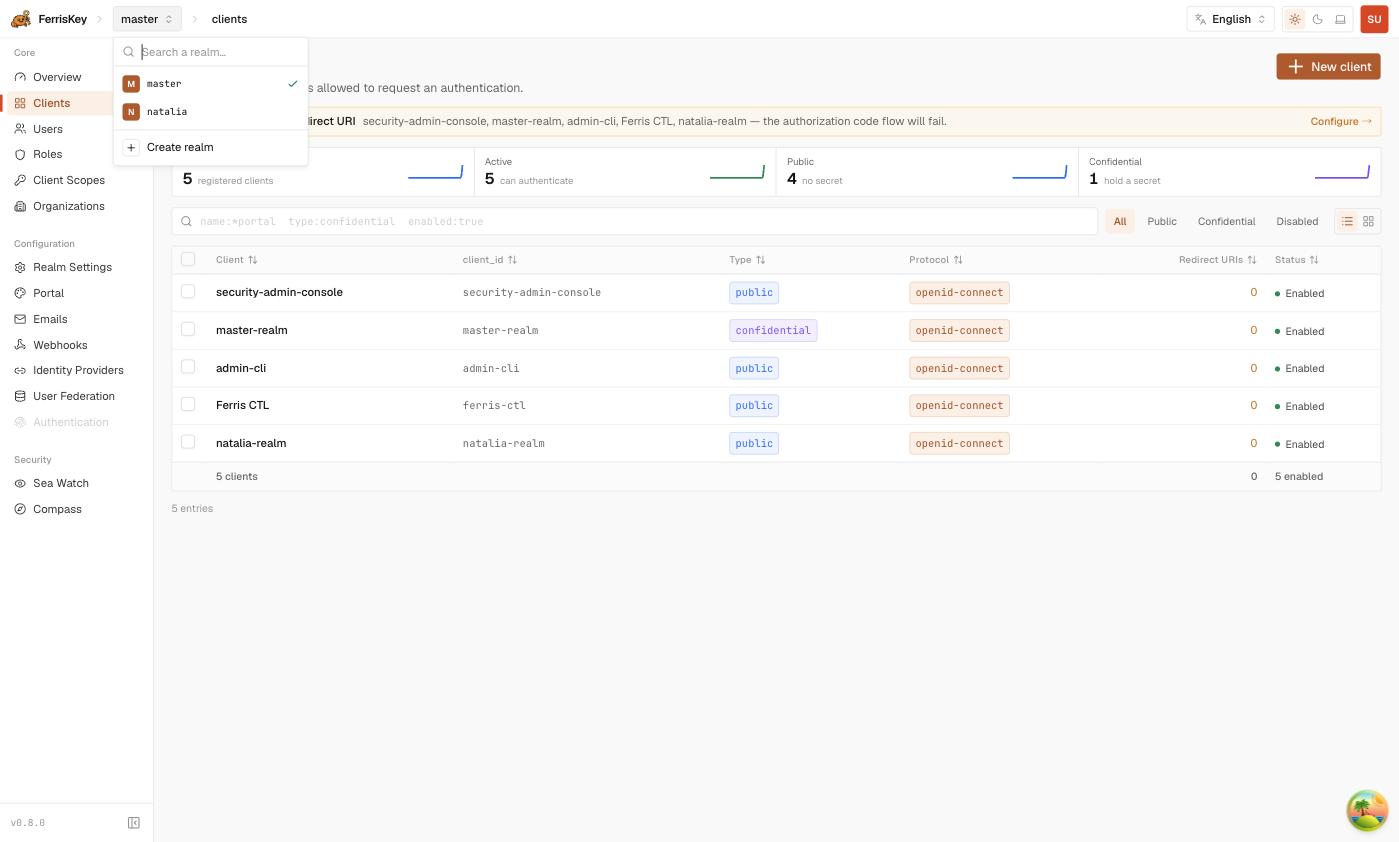The width and height of the screenshot is (1399, 842).
Task: Collapse the sidebar panel icon
Action: (134, 823)
